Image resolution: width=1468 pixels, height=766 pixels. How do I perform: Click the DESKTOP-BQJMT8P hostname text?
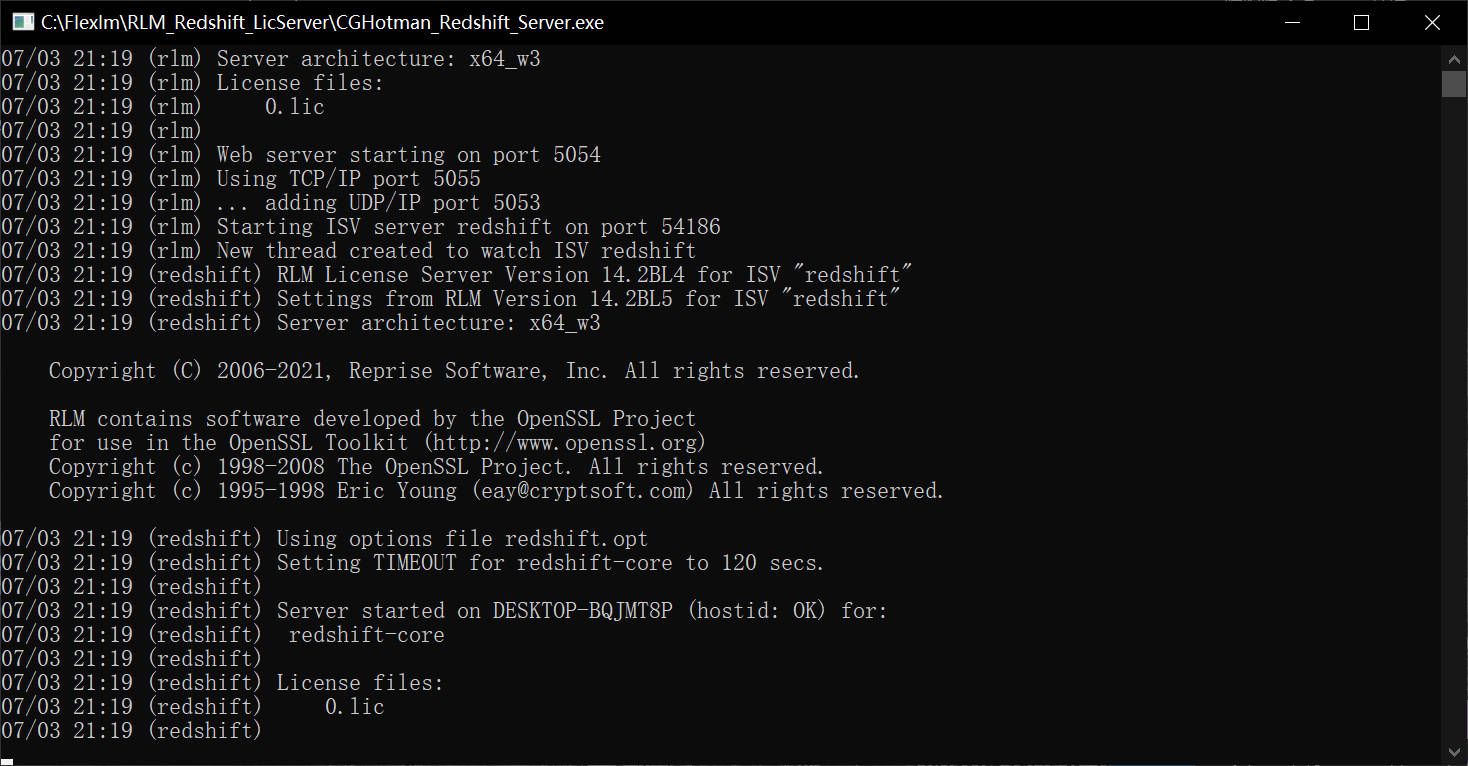tap(582, 611)
